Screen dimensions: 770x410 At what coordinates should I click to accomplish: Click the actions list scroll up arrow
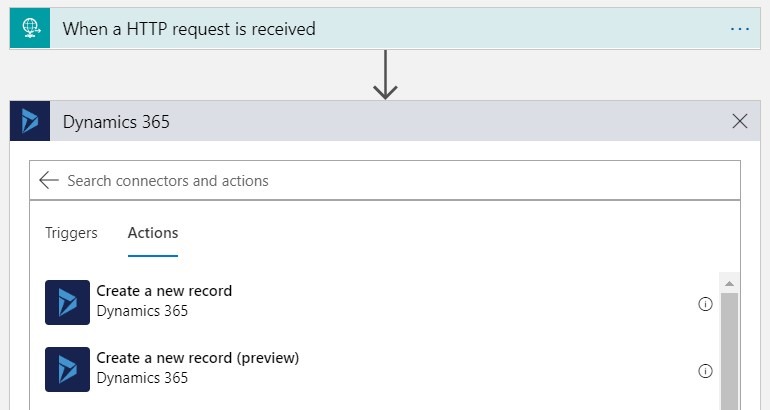click(729, 282)
